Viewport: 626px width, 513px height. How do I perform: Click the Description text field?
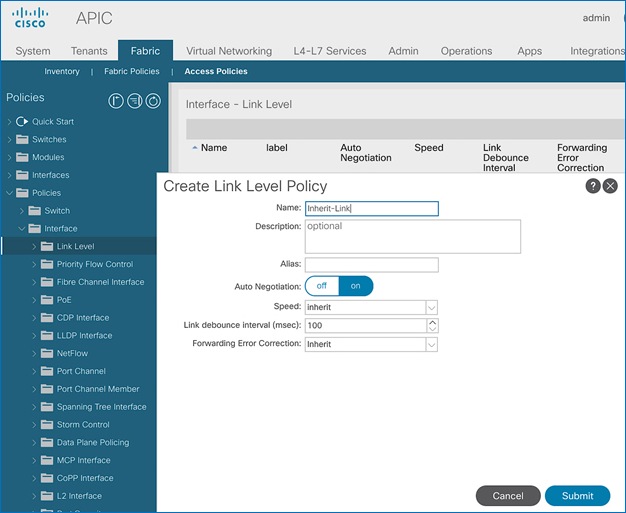coord(412,237)
